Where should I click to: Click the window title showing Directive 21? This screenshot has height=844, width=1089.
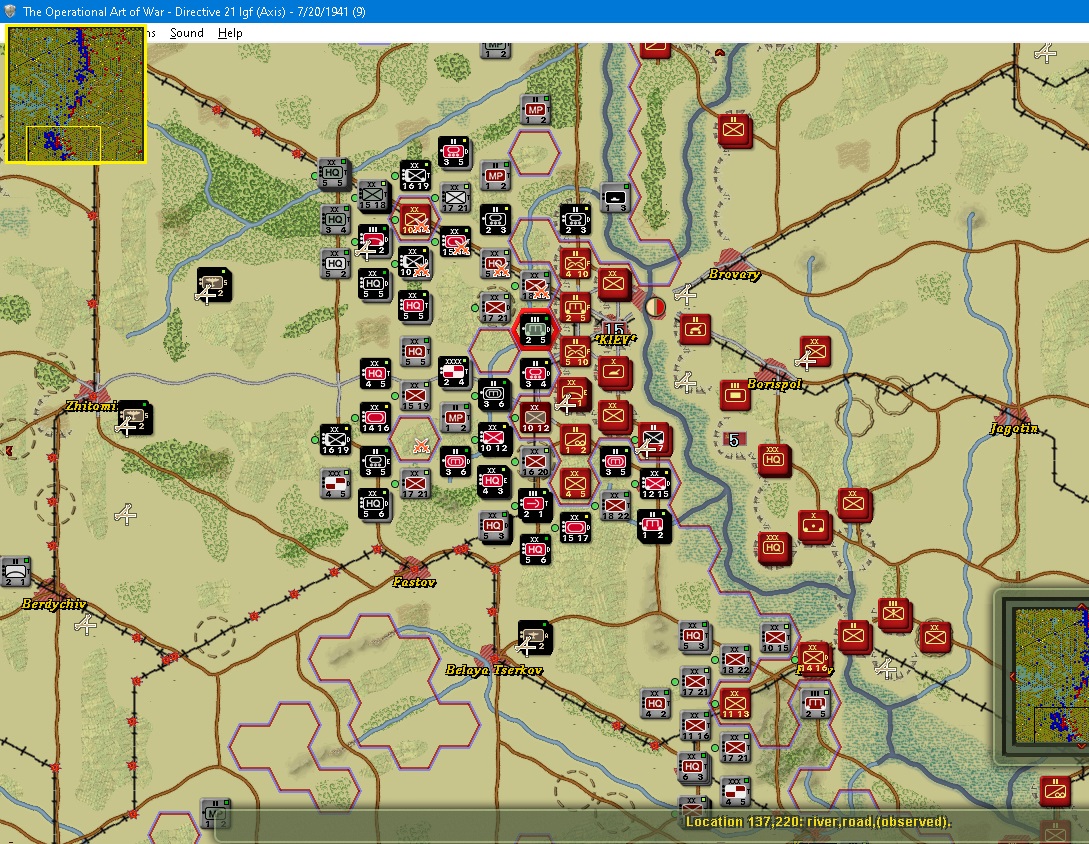[194, 11]
